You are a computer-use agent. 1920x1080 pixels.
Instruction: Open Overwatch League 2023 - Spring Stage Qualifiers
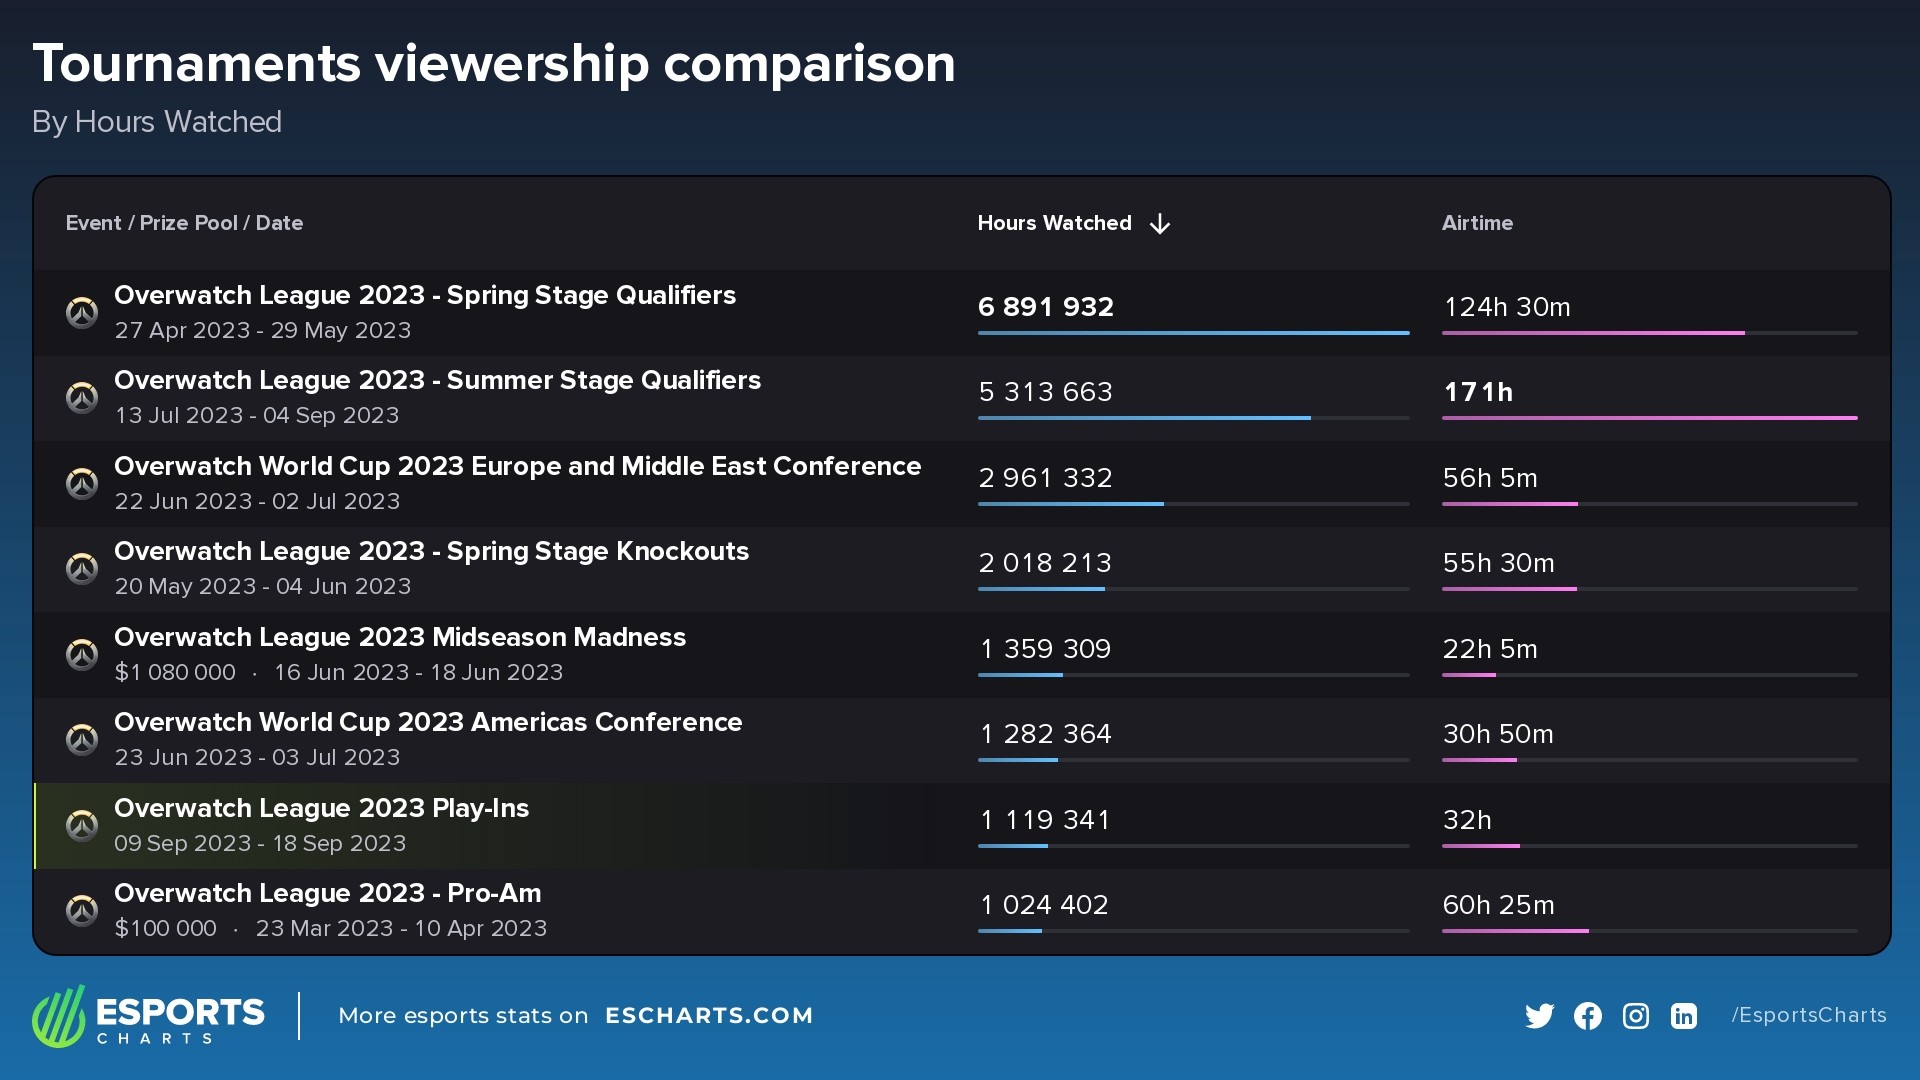point(425,295)
